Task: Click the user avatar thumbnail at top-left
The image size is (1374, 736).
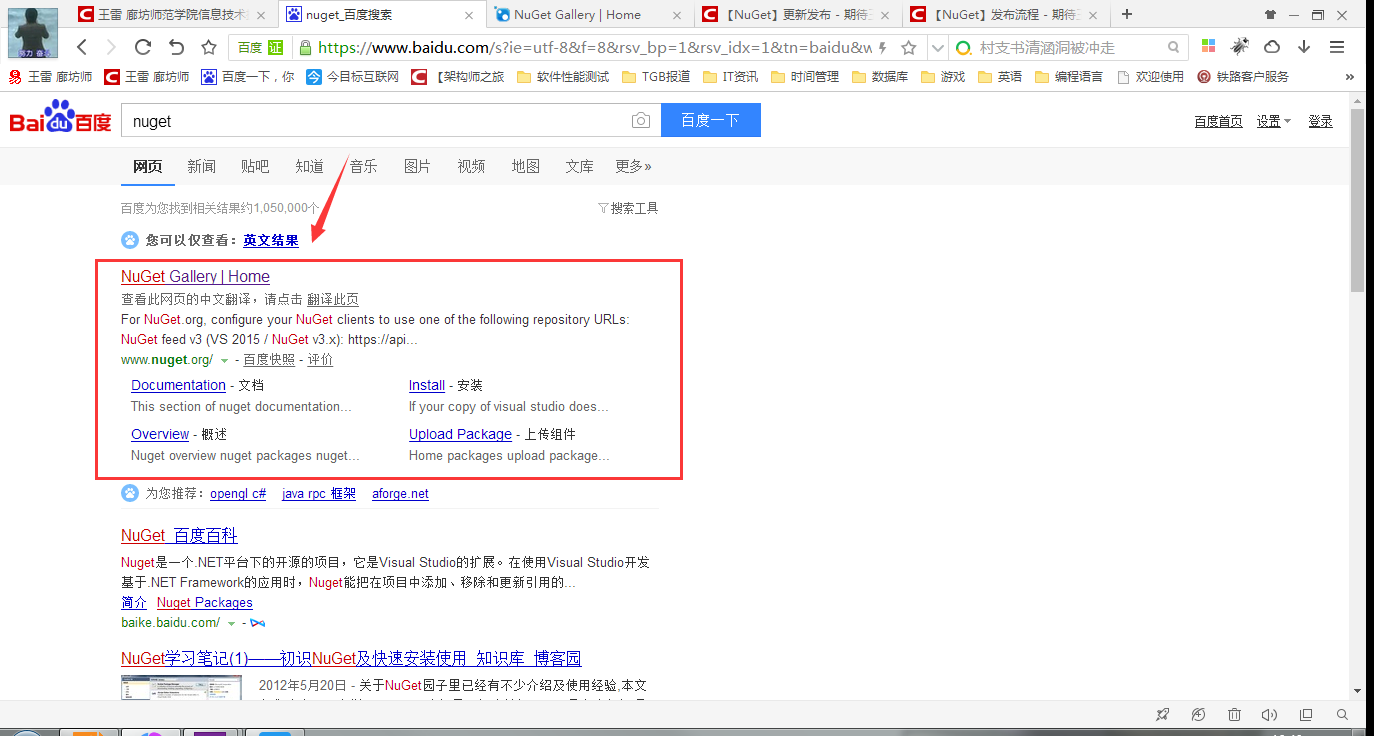Action: click(34, 31)
